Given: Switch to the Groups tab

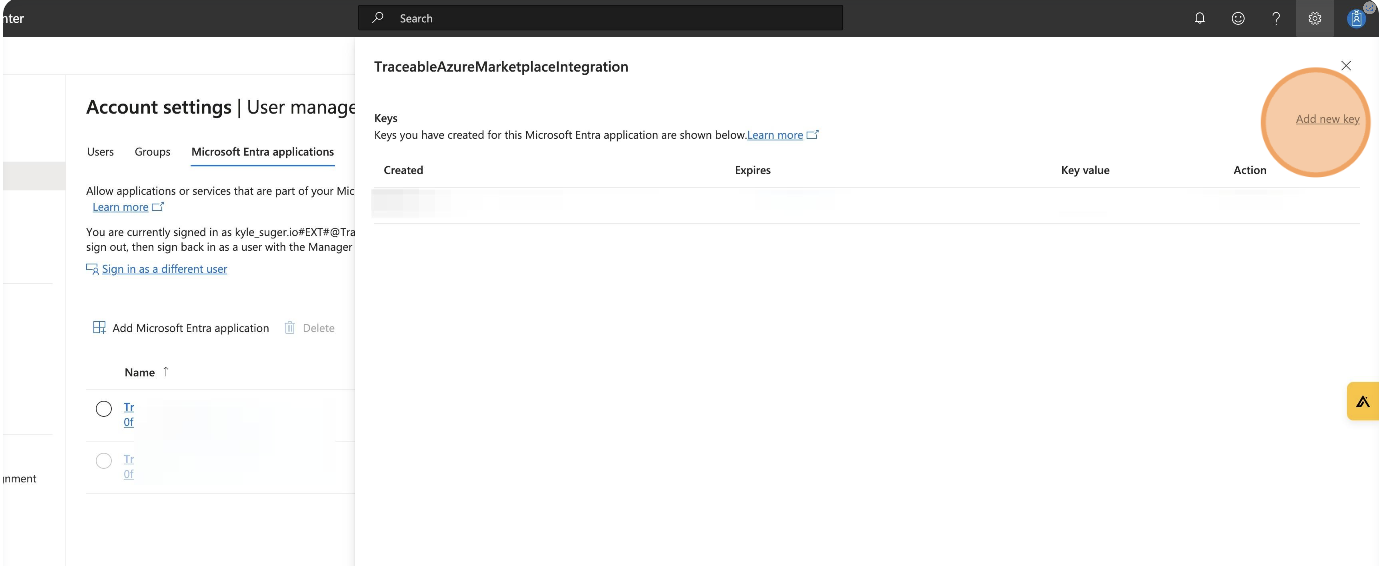Looking at the screenshot, I should pos(152,152).
